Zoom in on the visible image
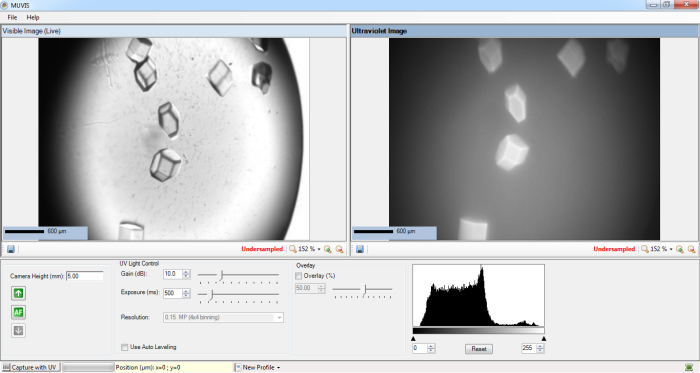This screenshot has width=700, height=373. [x=328, y=249]
